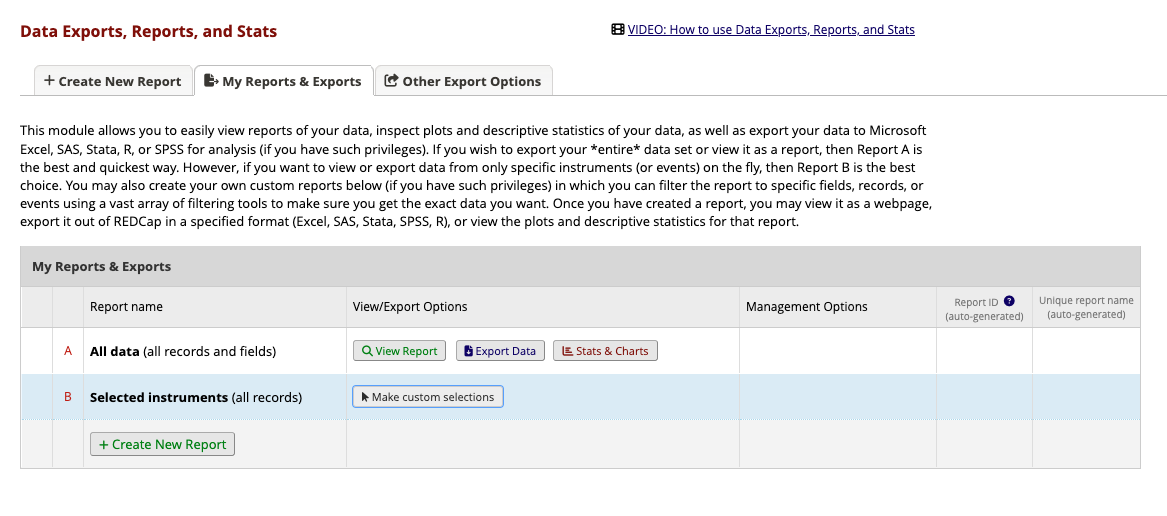Click the film icon beside the video link
This screenshot has height=516, width=1167.
click(618, 30)
